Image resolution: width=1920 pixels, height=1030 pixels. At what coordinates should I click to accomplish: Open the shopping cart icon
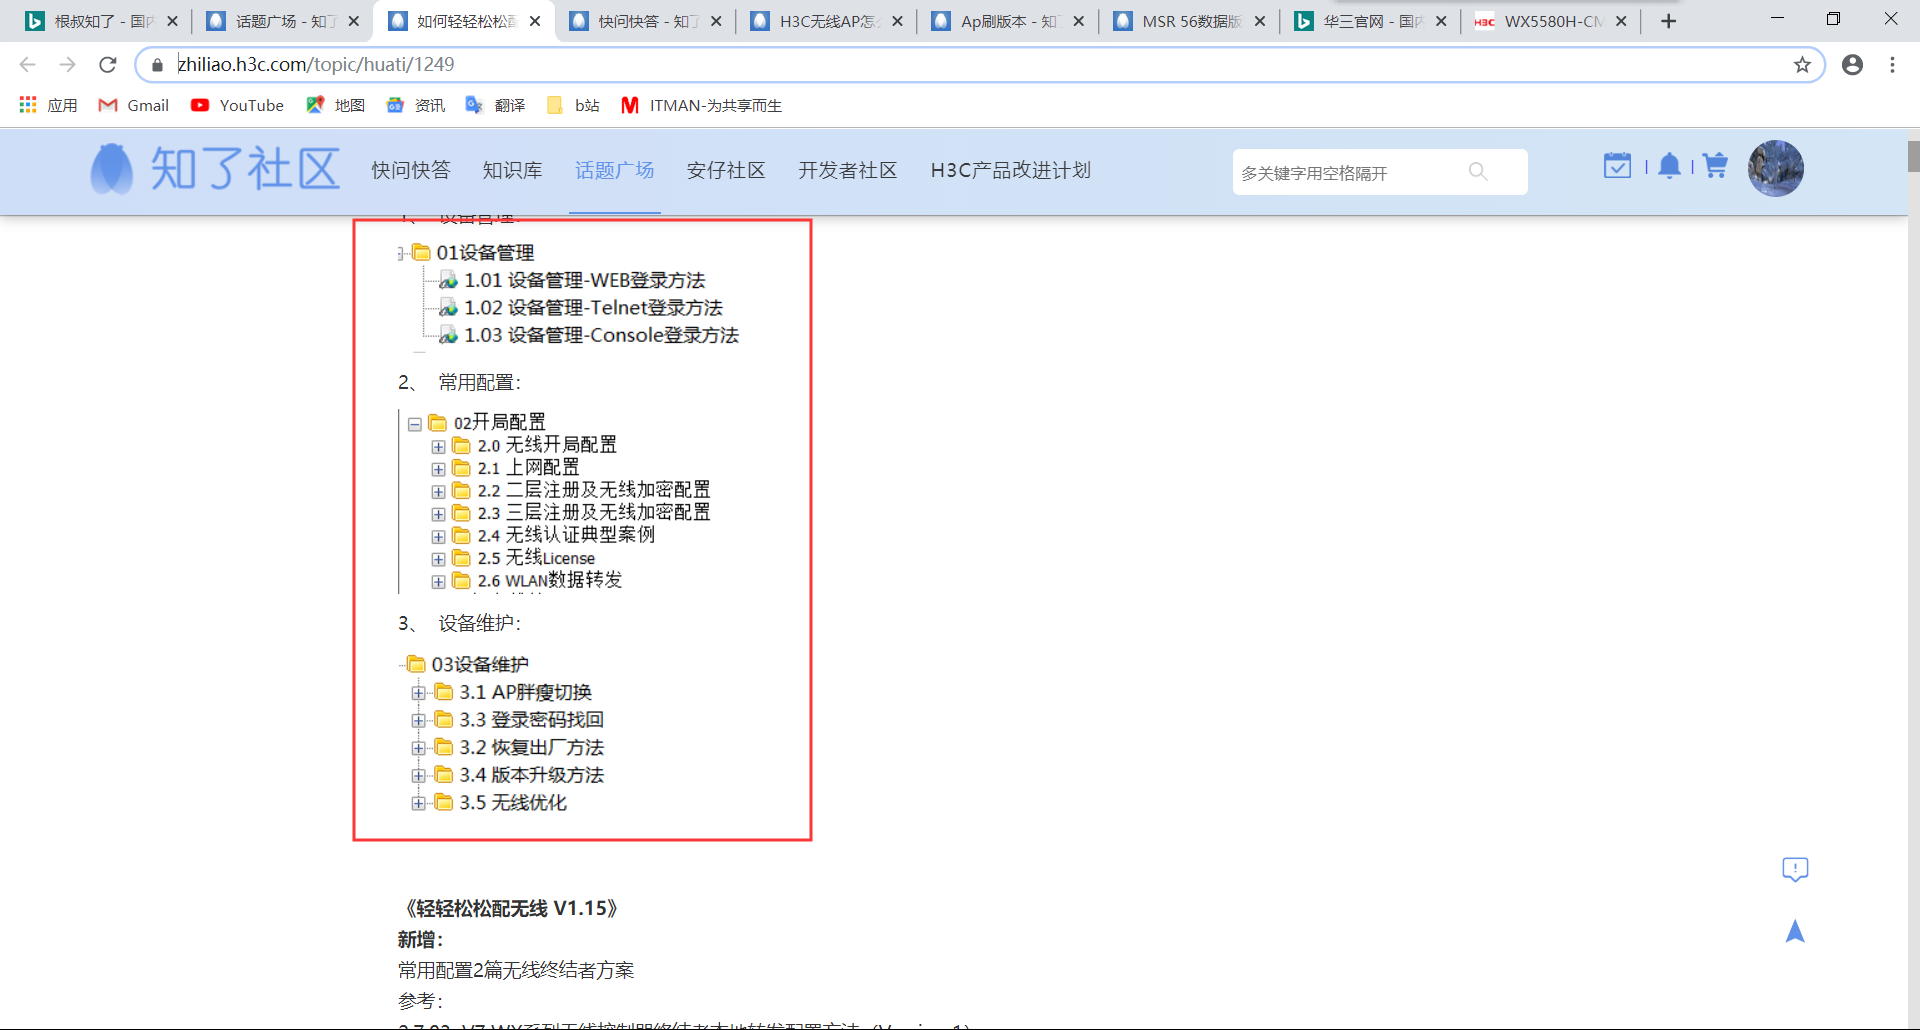pyautogui.click(x=1715, y=166)
